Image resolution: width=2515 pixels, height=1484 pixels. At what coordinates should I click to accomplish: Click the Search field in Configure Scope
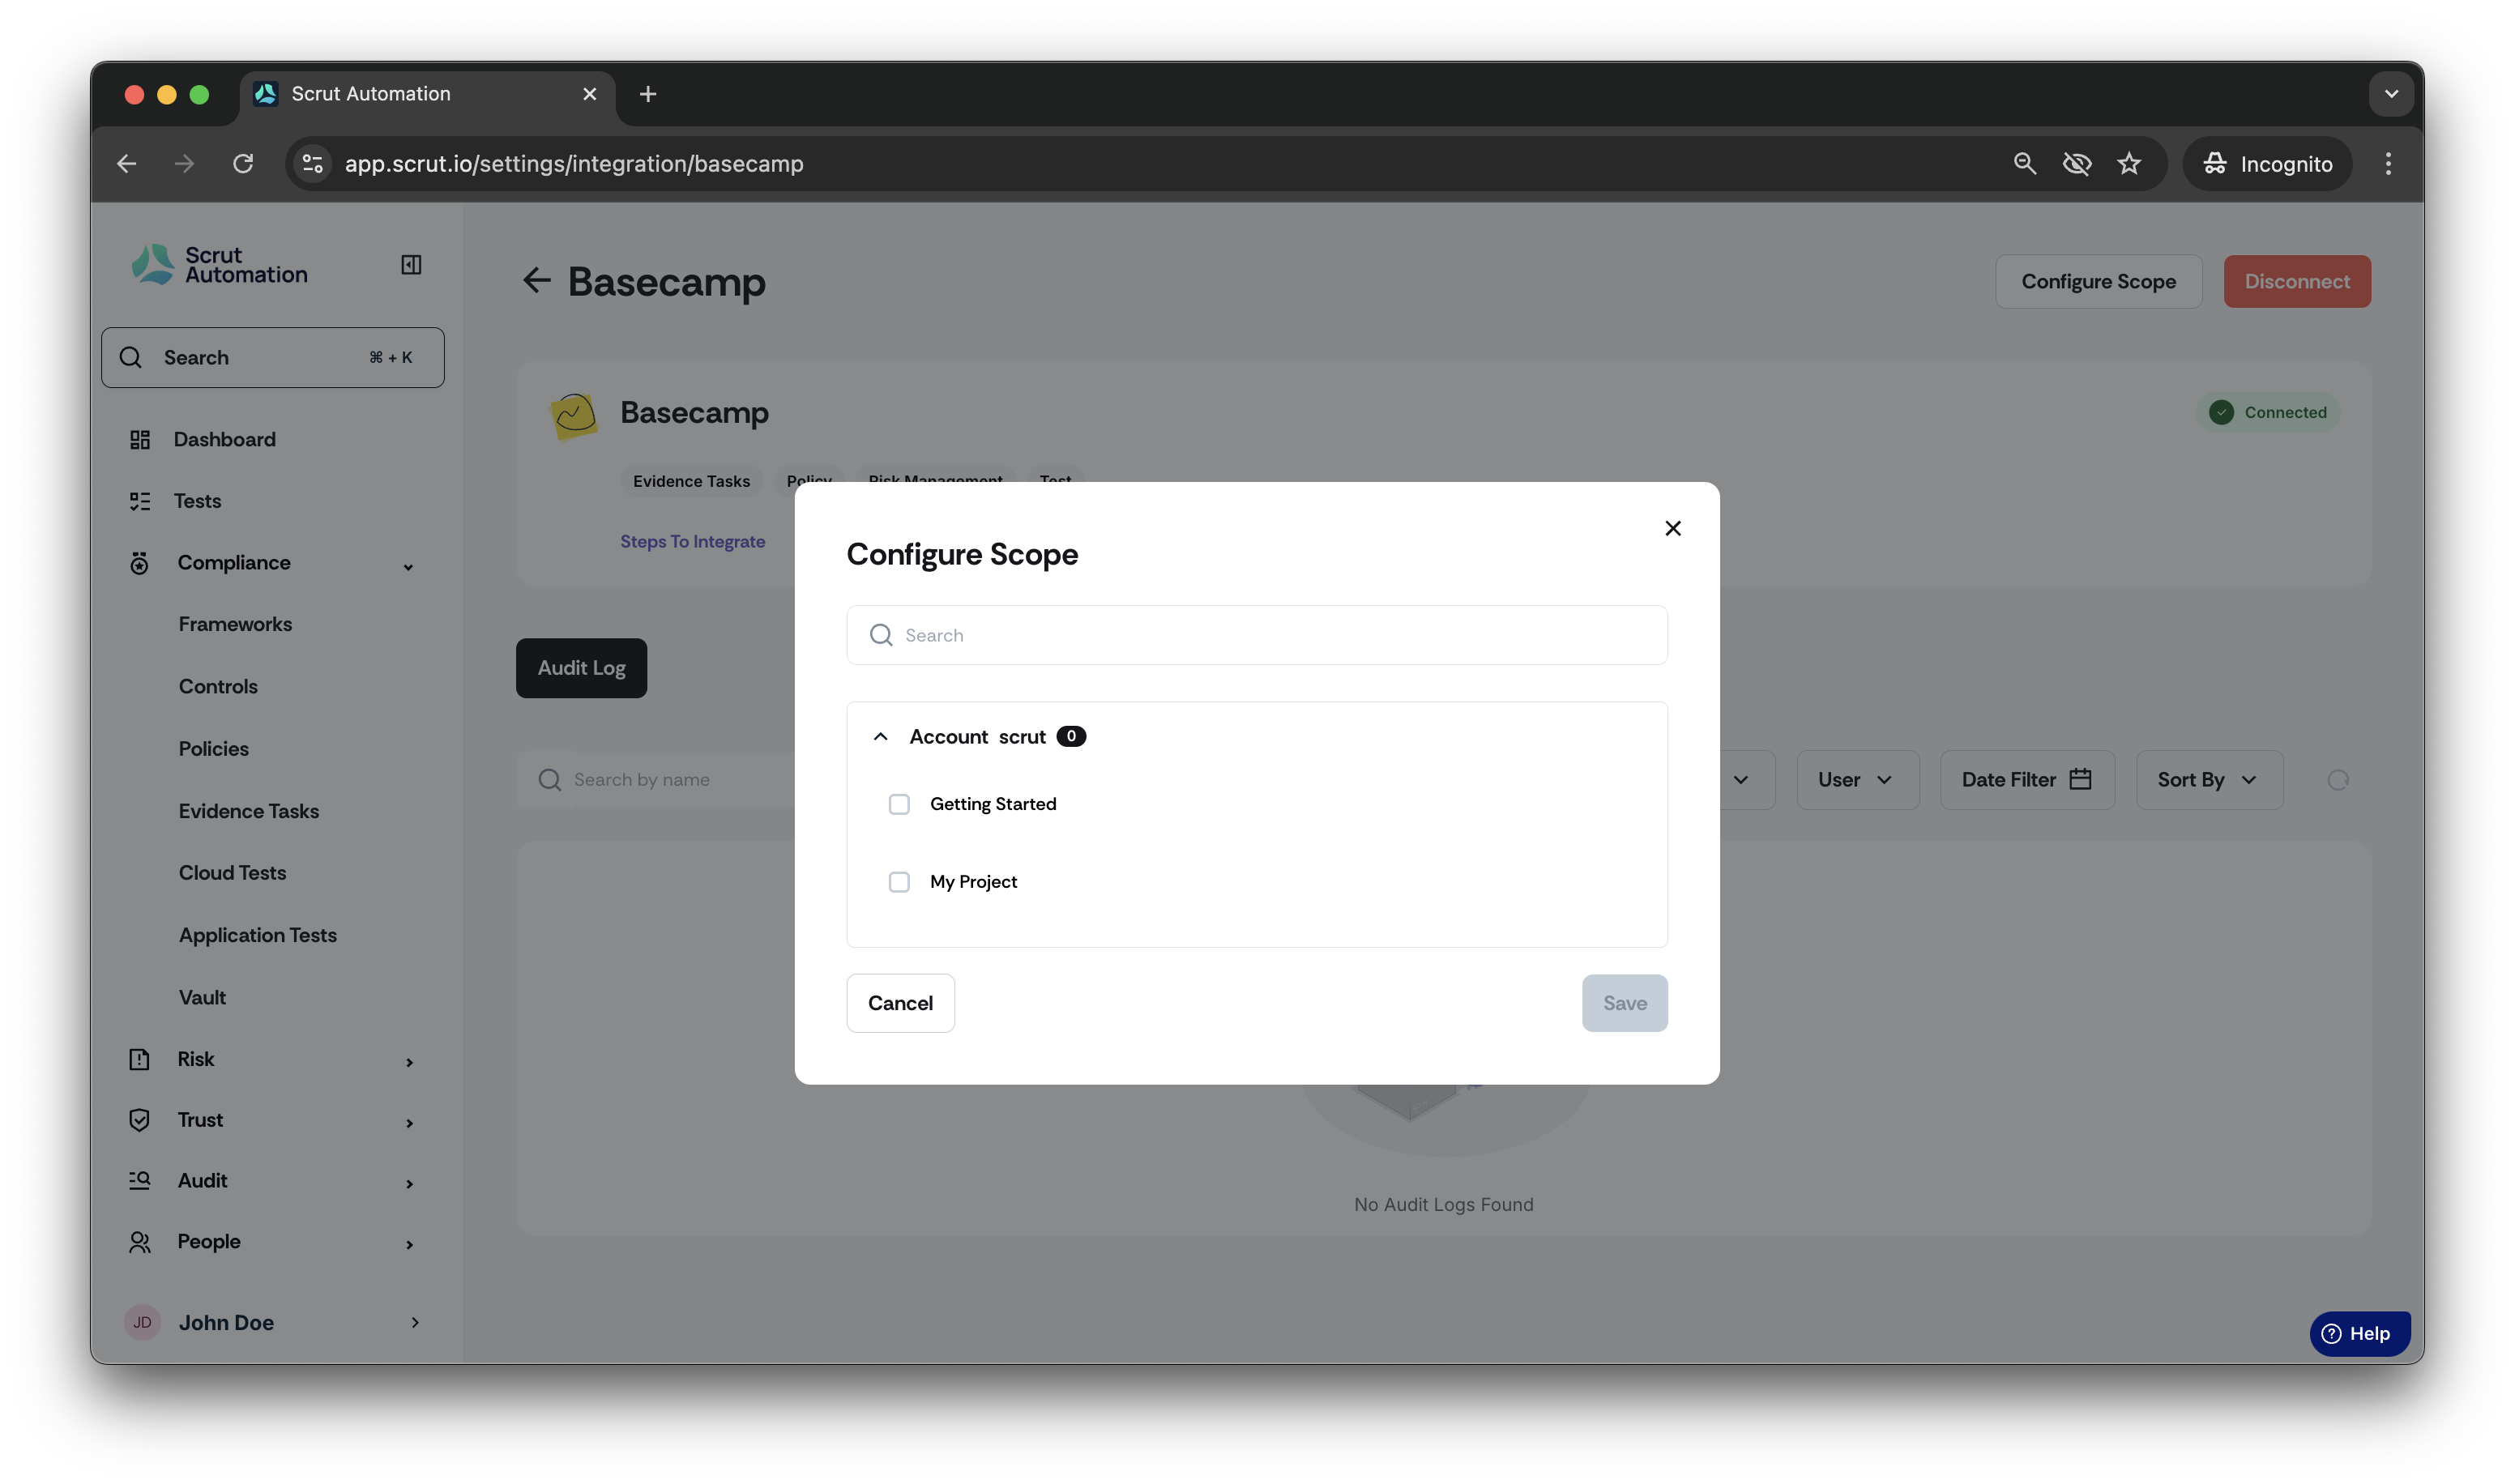coord(1257,635)
